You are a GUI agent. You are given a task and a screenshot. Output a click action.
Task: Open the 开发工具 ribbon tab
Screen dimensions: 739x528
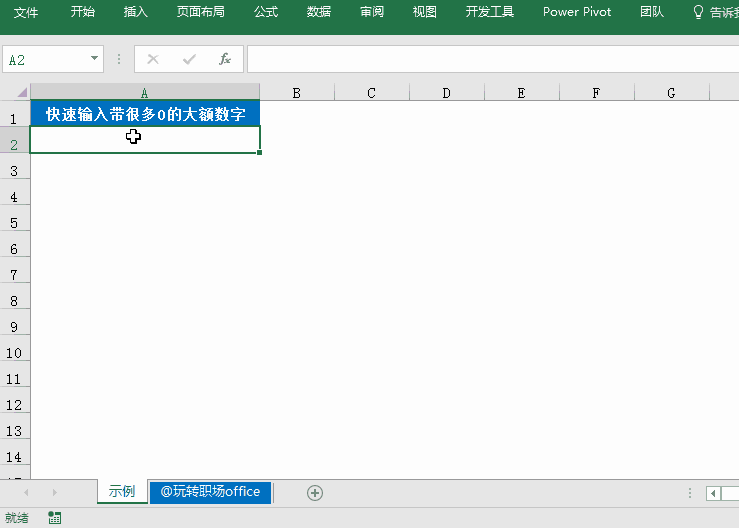click(x=490, y=12)
